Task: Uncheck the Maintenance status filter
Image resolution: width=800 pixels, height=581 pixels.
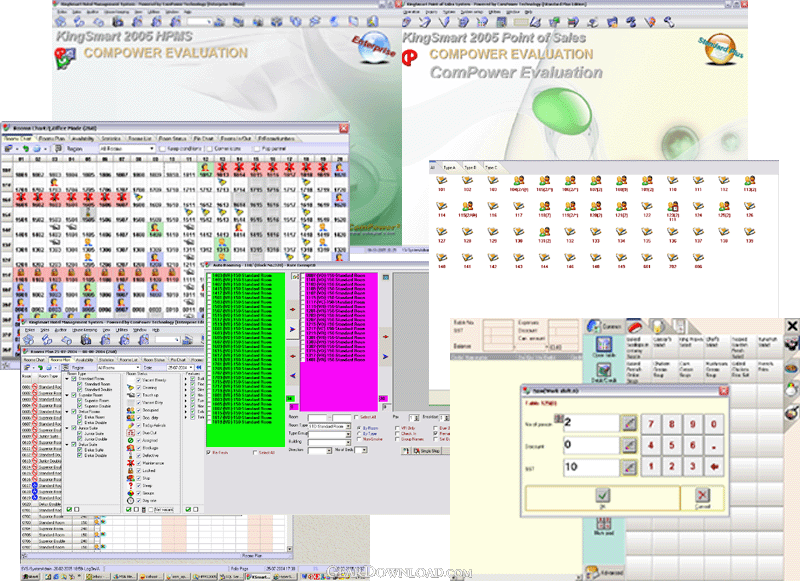Action: tap(138, 463)
